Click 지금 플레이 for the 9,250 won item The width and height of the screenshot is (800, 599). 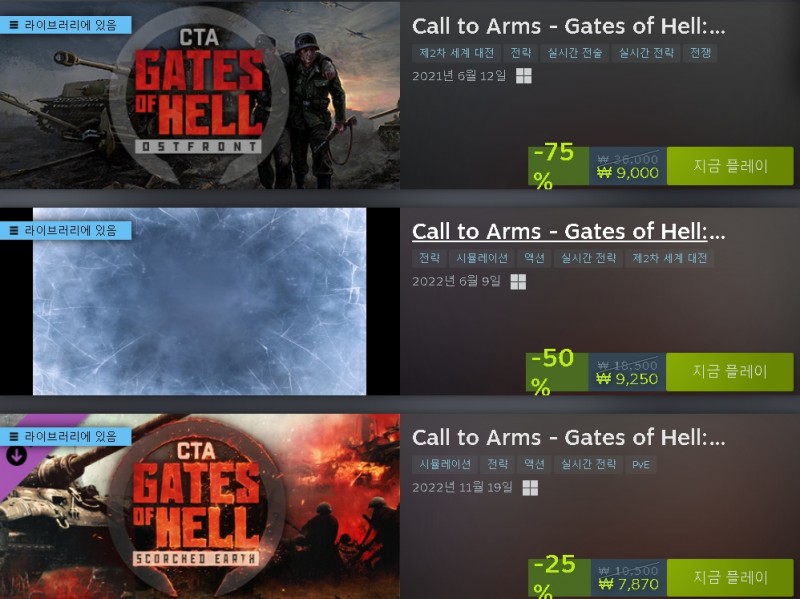click(x=730, y=372)
